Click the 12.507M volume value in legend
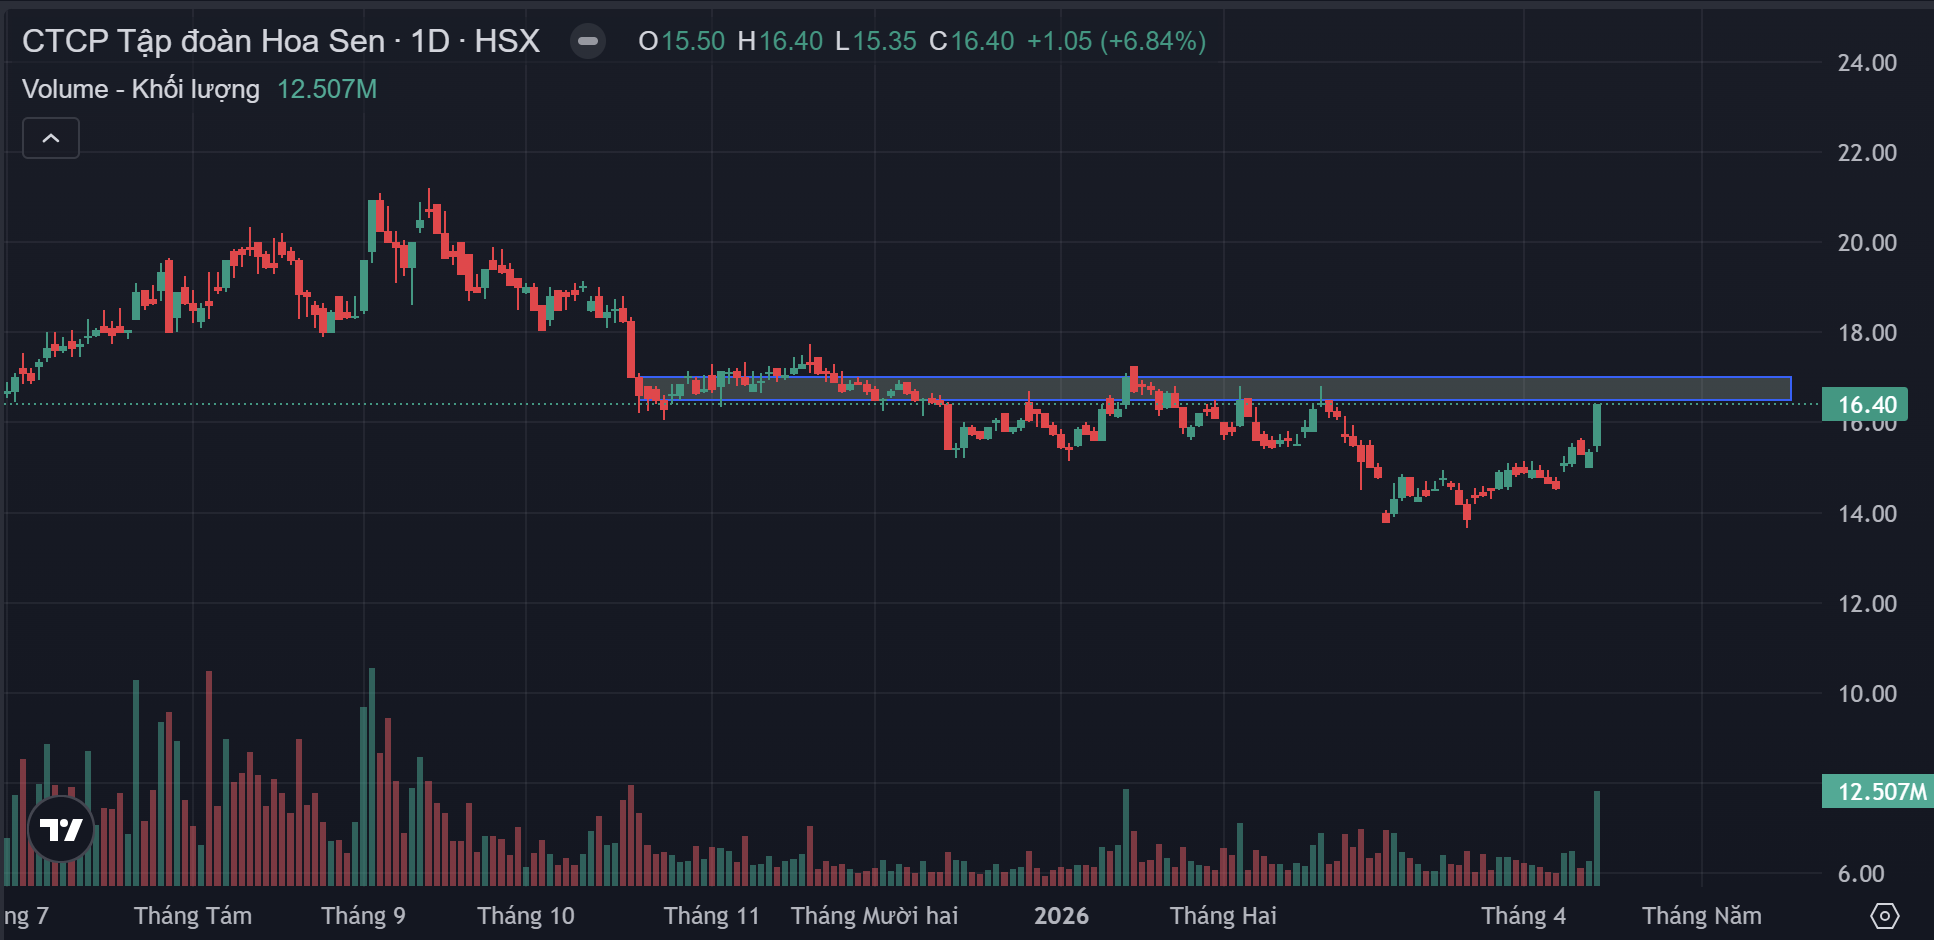 327,89
